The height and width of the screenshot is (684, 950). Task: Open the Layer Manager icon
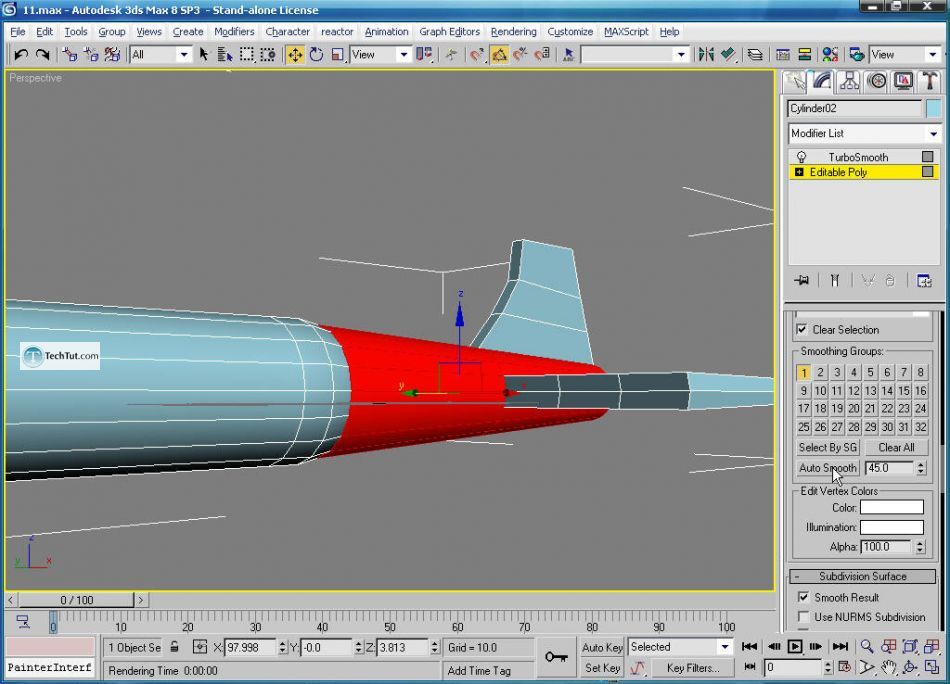tap(755, 55)
